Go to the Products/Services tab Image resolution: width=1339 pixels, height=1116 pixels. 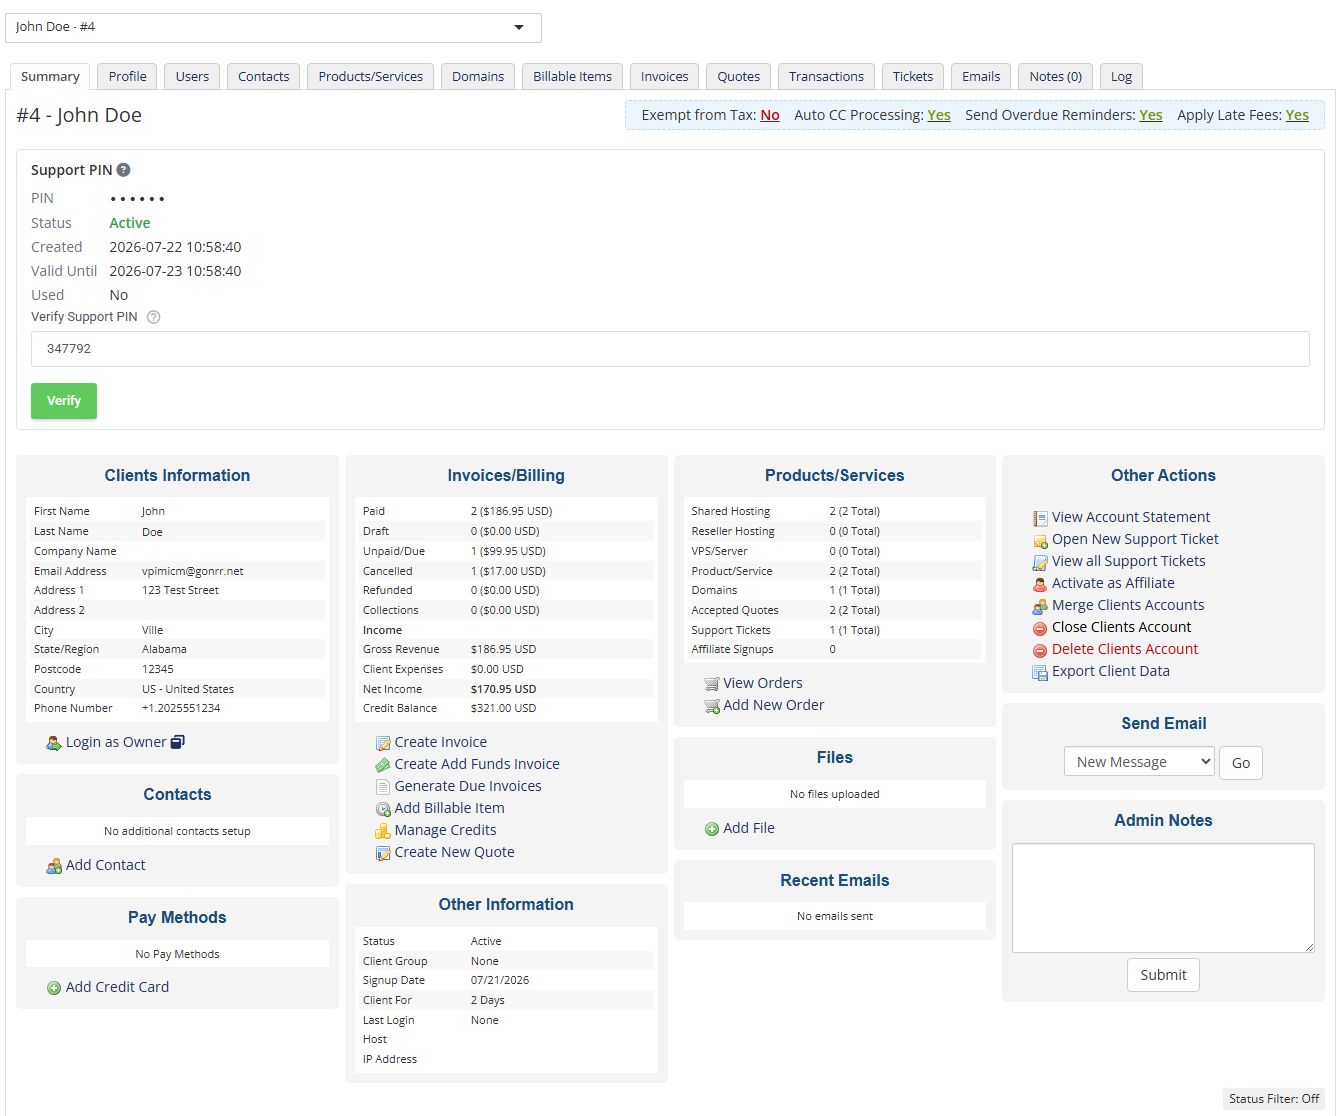click(x=370, y=76)
